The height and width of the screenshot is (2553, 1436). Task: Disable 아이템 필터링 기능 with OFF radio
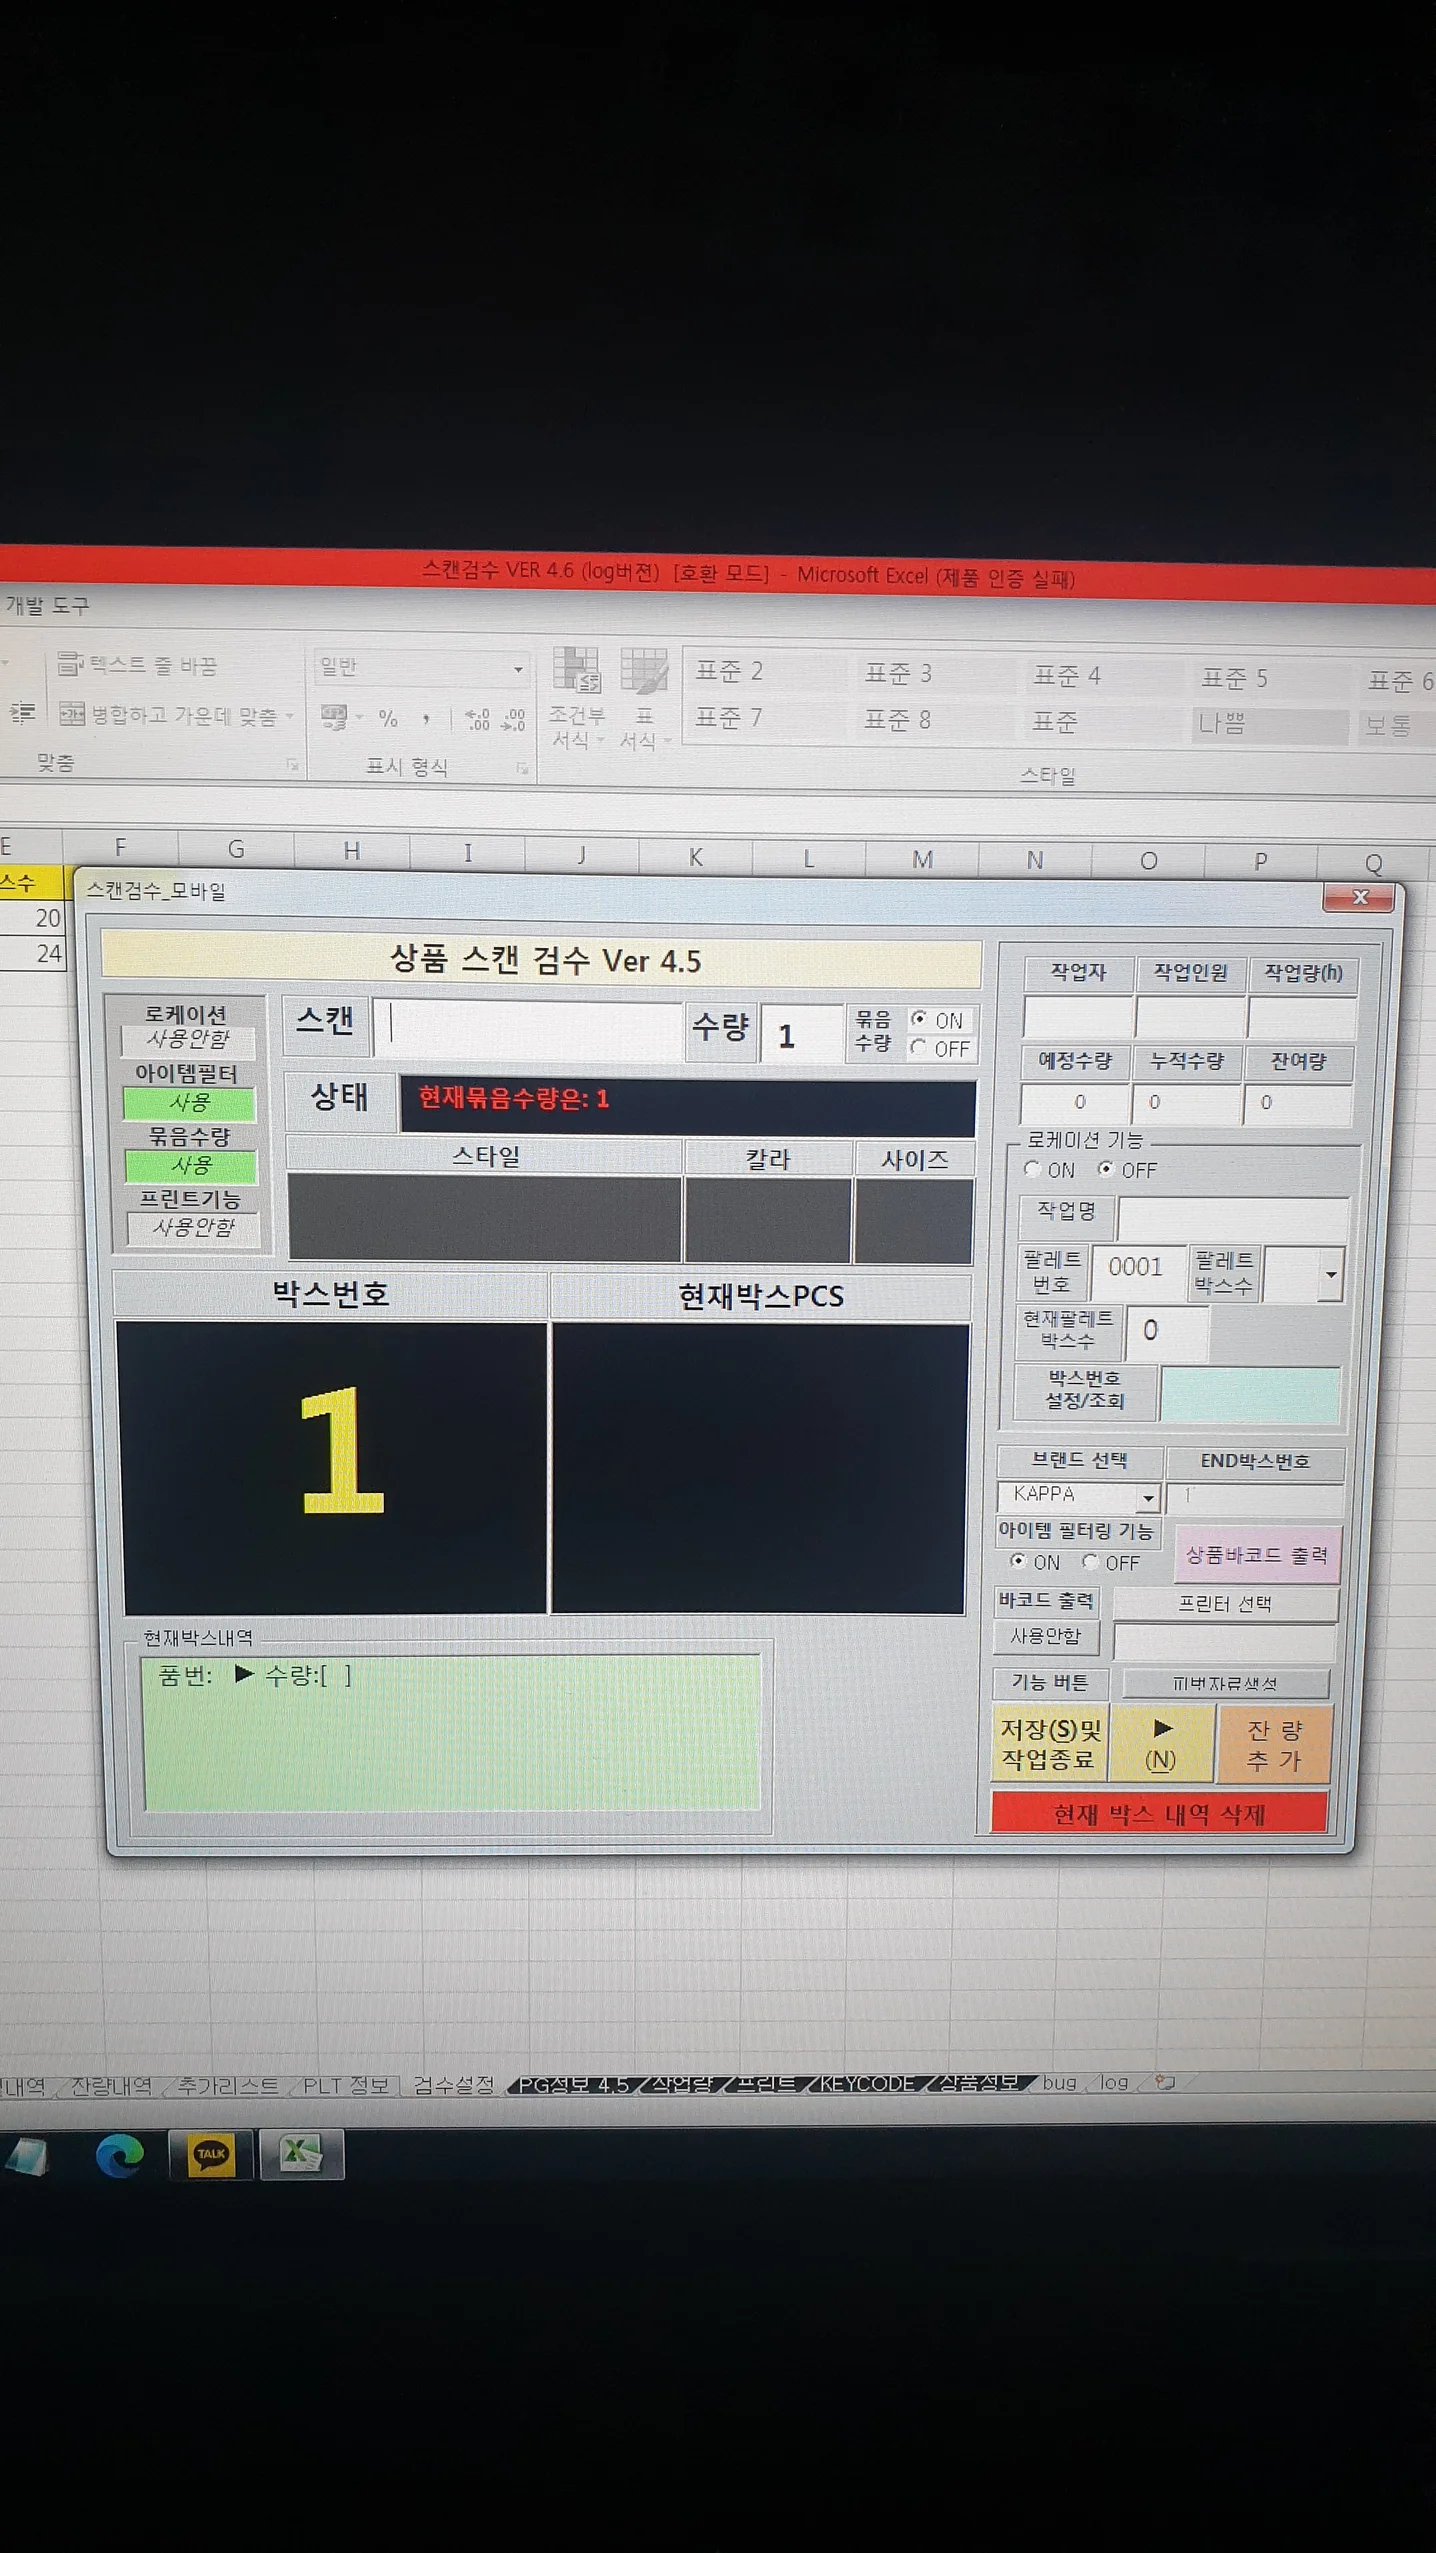coord(1090,1561)
